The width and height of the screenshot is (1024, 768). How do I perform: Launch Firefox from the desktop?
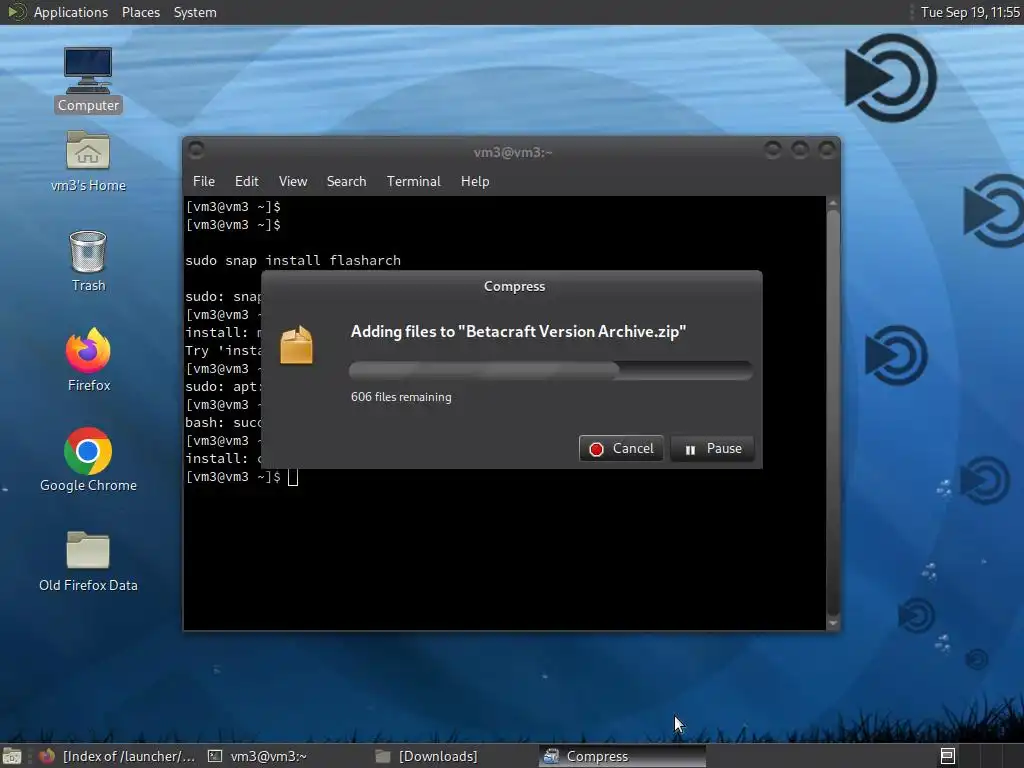pyautogui.click(x=88, y=360)
